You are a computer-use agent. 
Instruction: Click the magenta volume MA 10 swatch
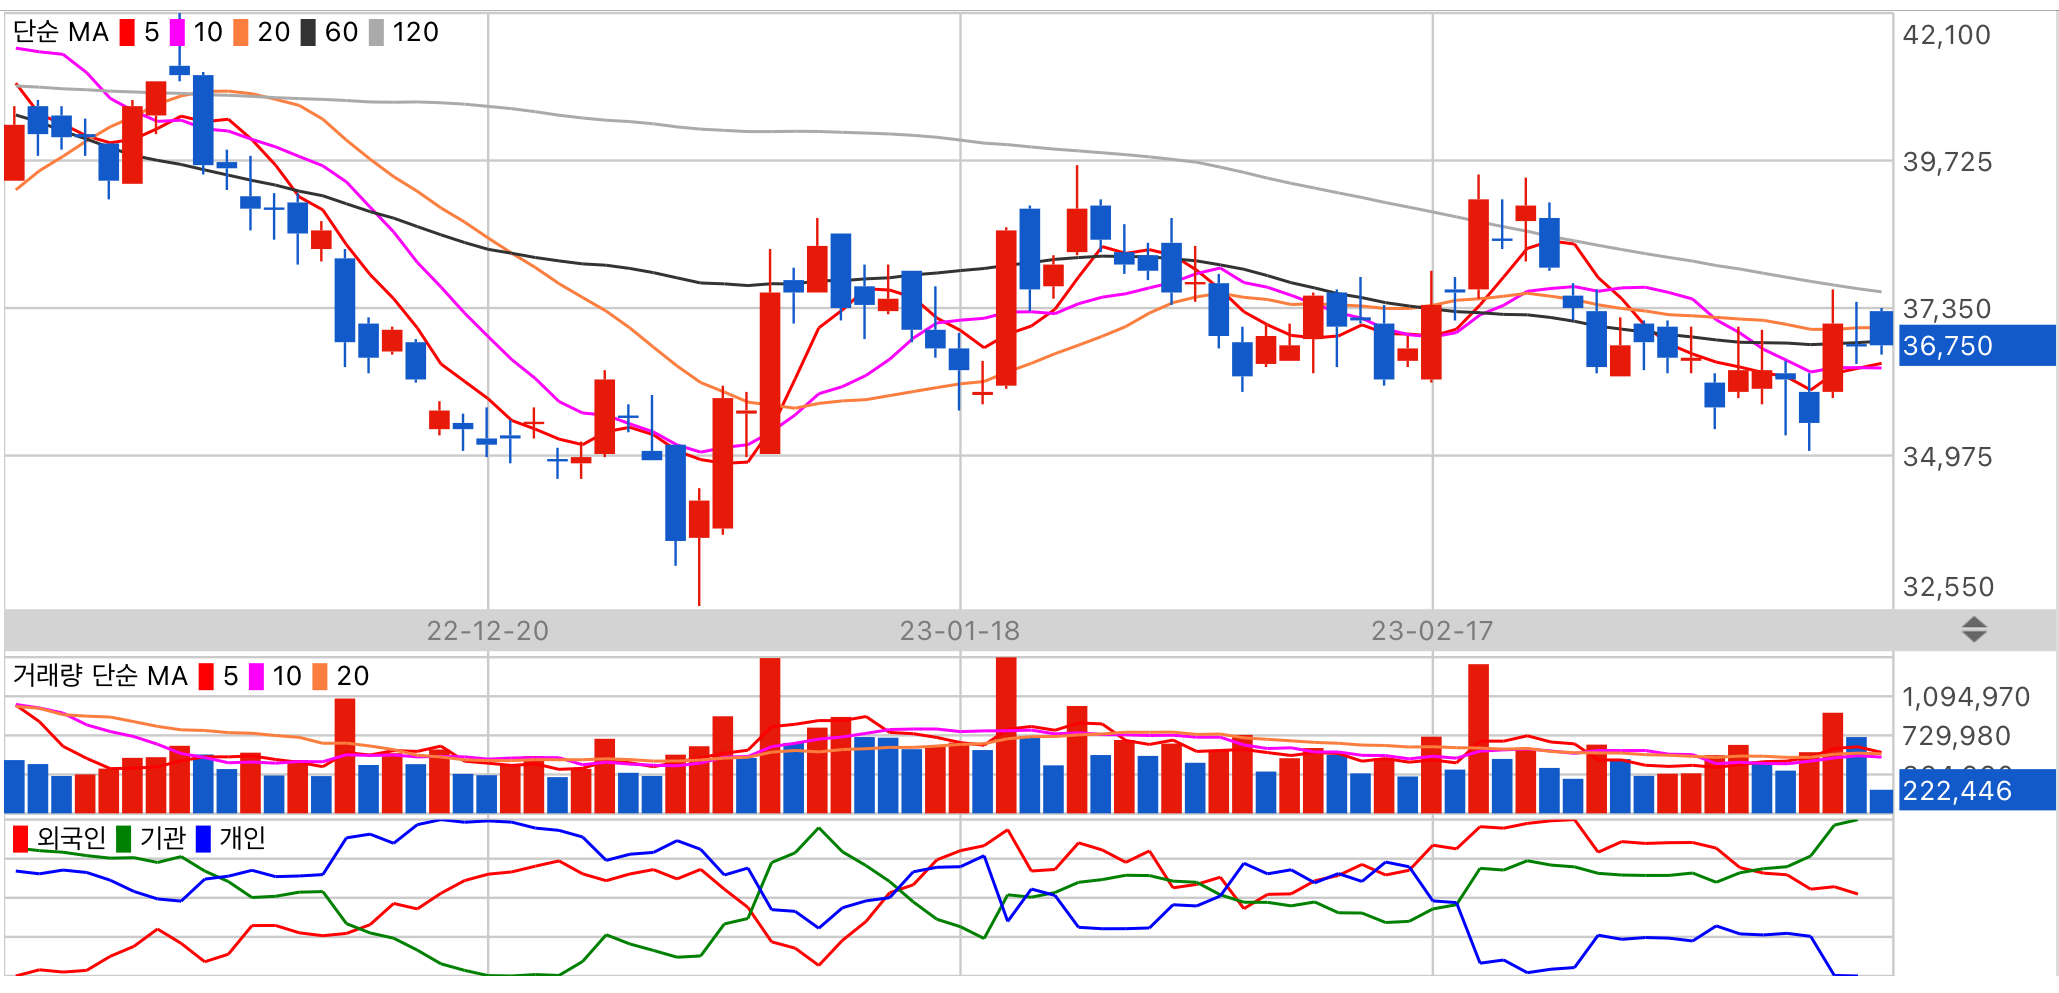(x=256, y=677)
